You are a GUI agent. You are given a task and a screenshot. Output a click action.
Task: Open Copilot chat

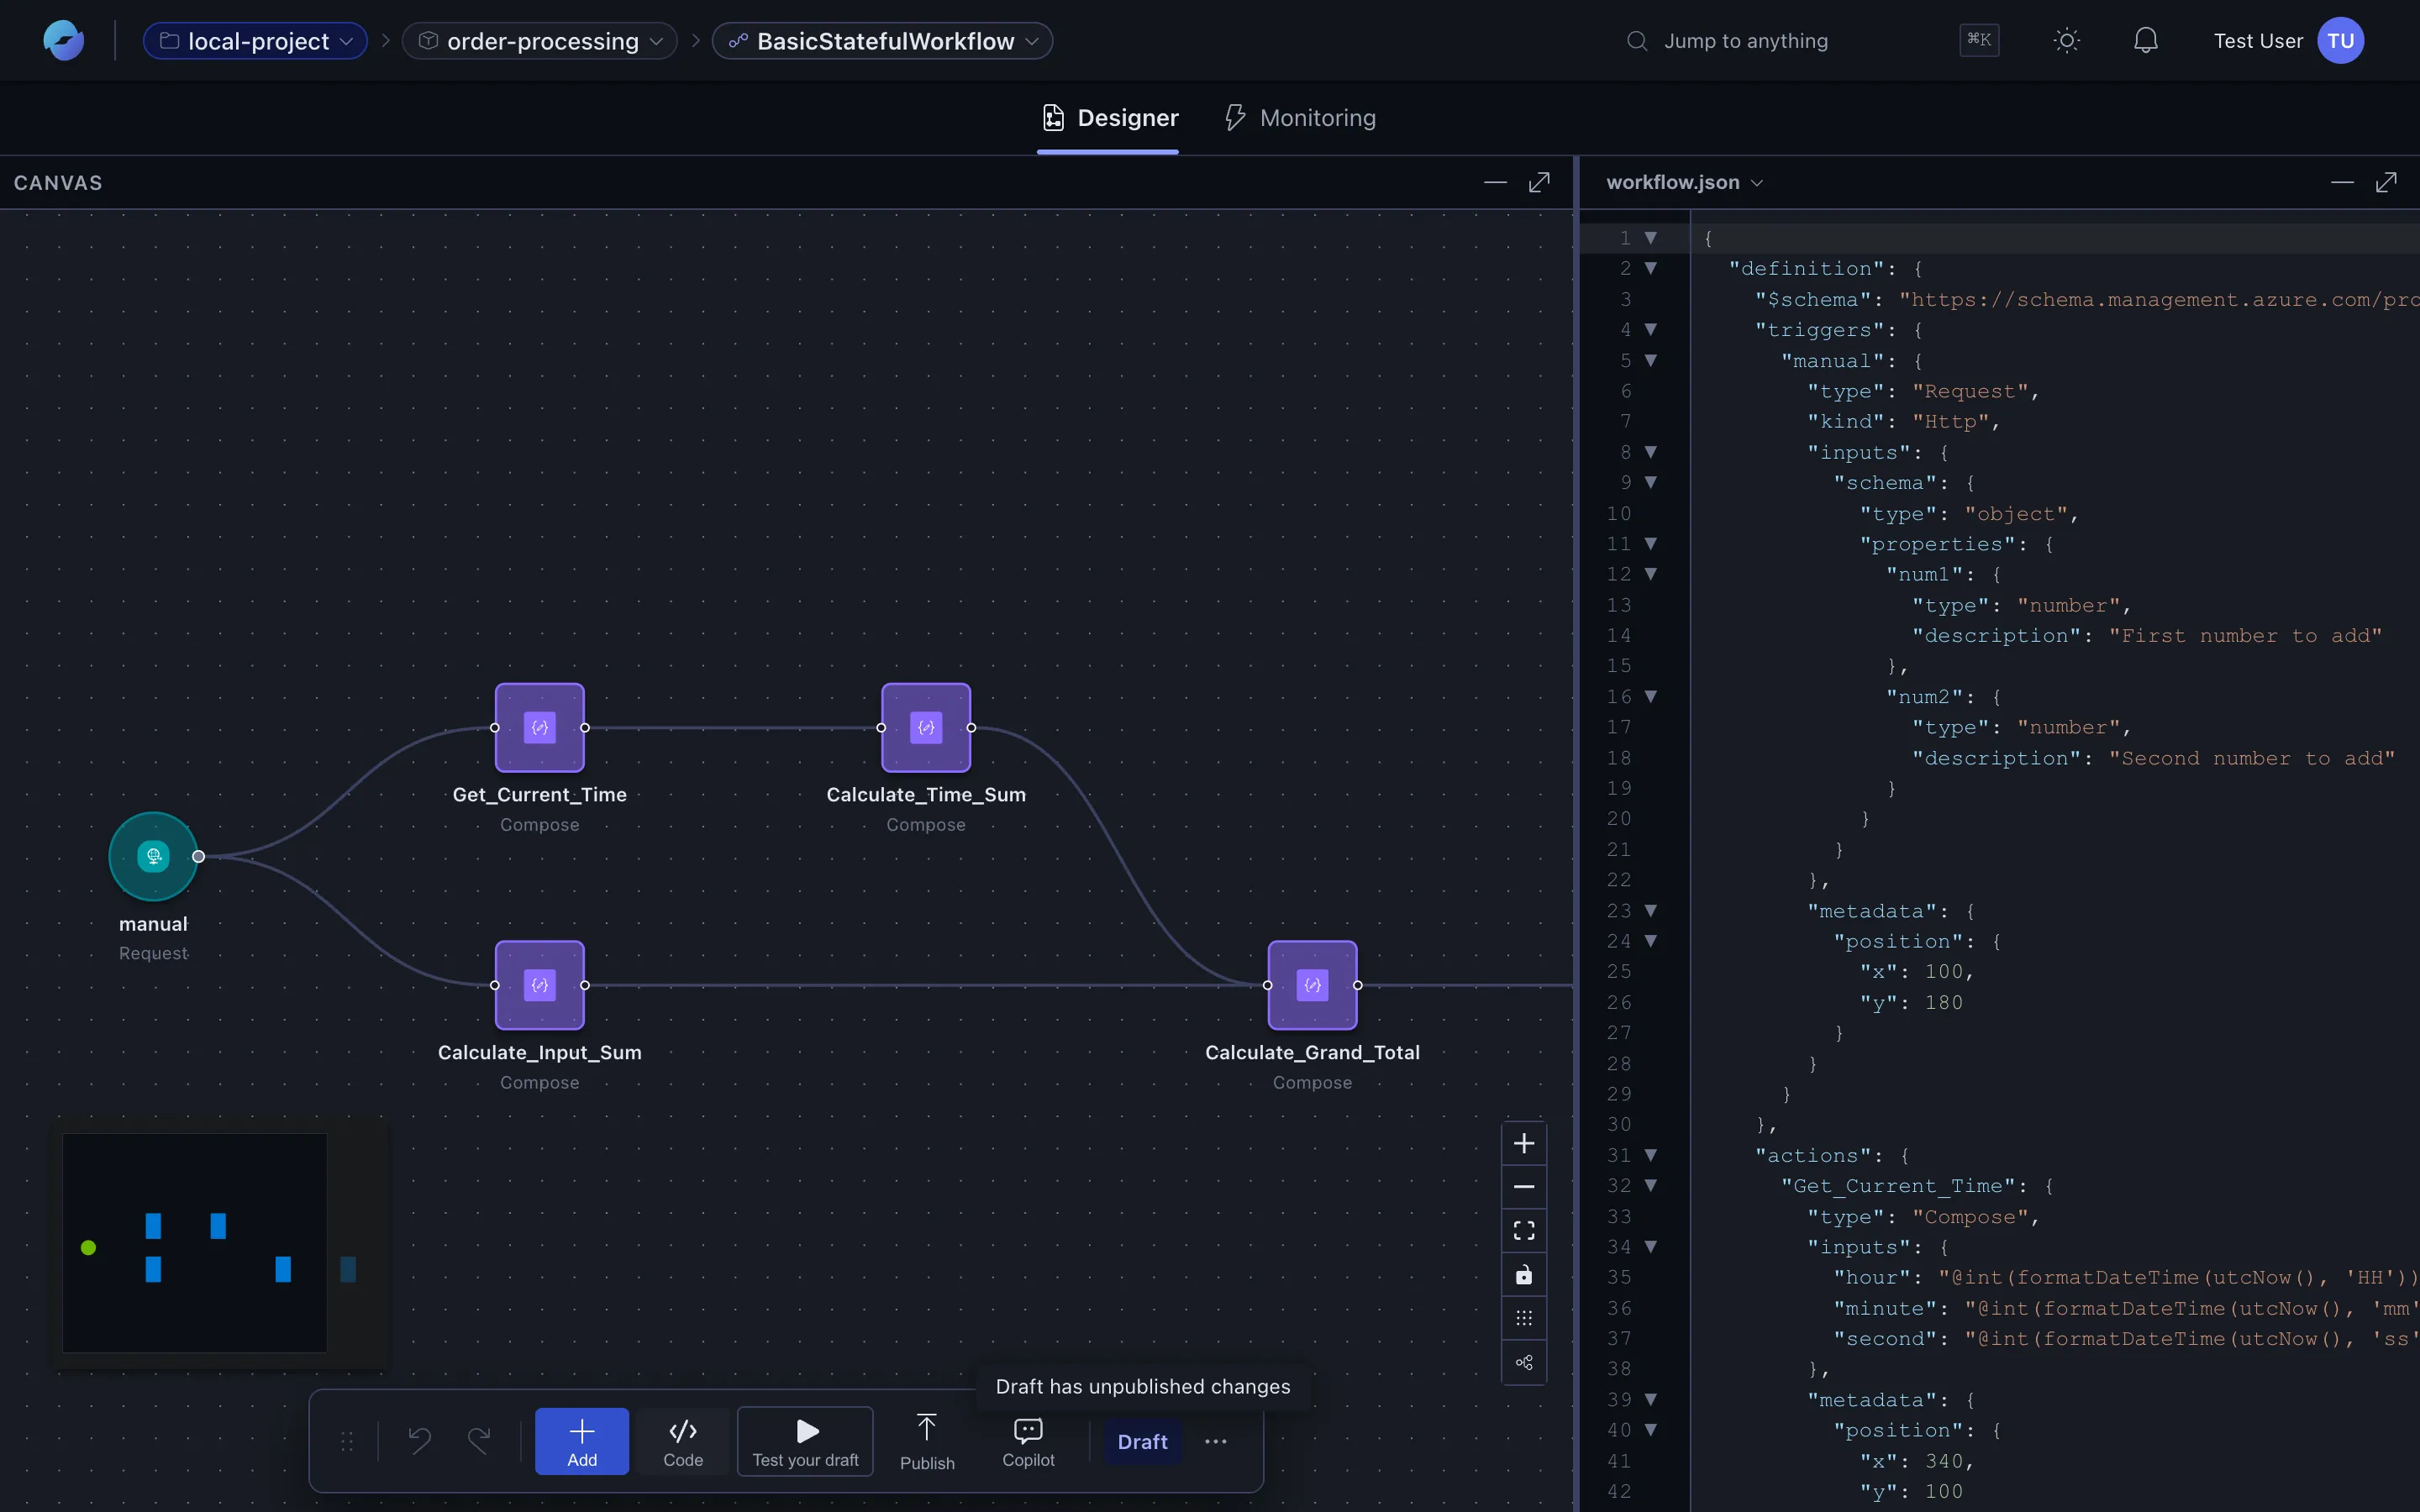(1028, 1441)
